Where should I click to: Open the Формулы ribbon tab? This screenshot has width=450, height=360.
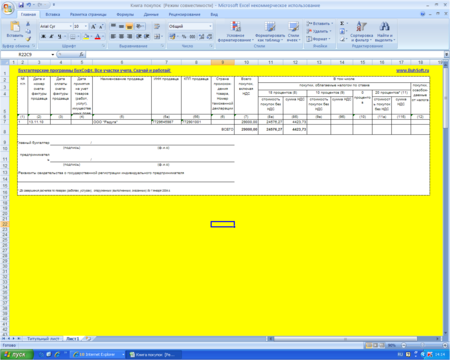[125, 15]
